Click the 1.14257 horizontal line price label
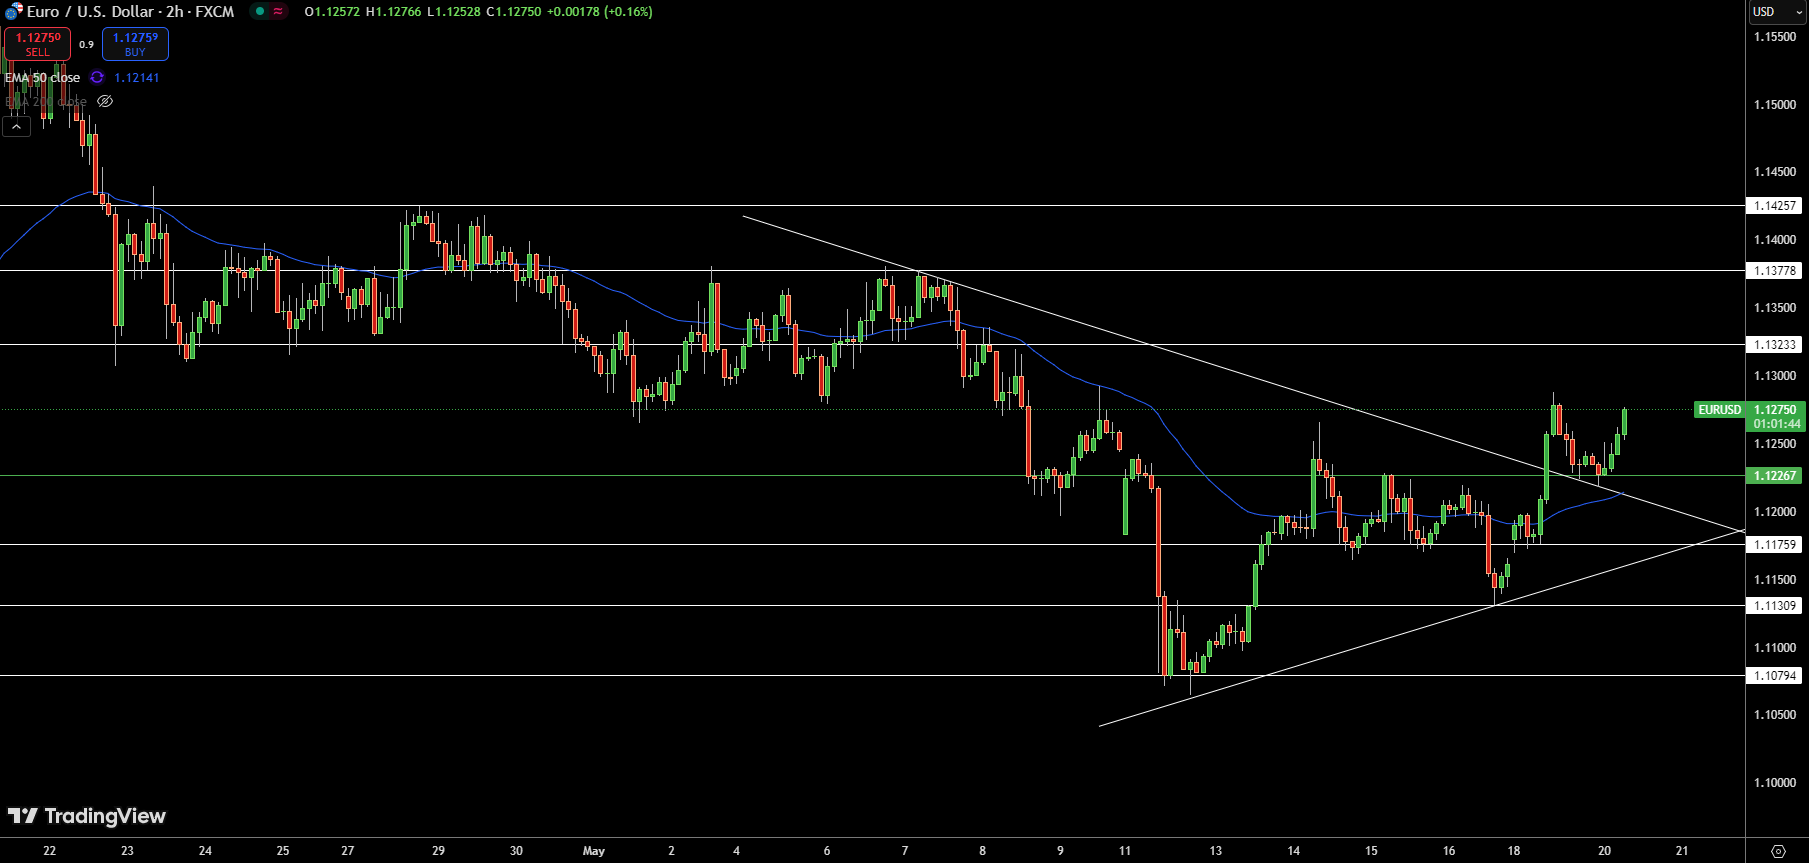1809x863 pixels. click(1775, 206)
